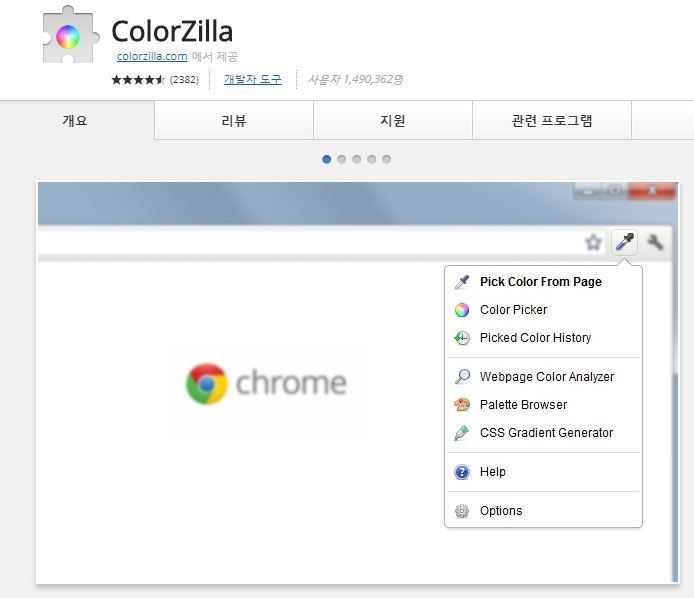Click the gear icon for Options
The height and width of the screenshot is (598, 694).
462,511
